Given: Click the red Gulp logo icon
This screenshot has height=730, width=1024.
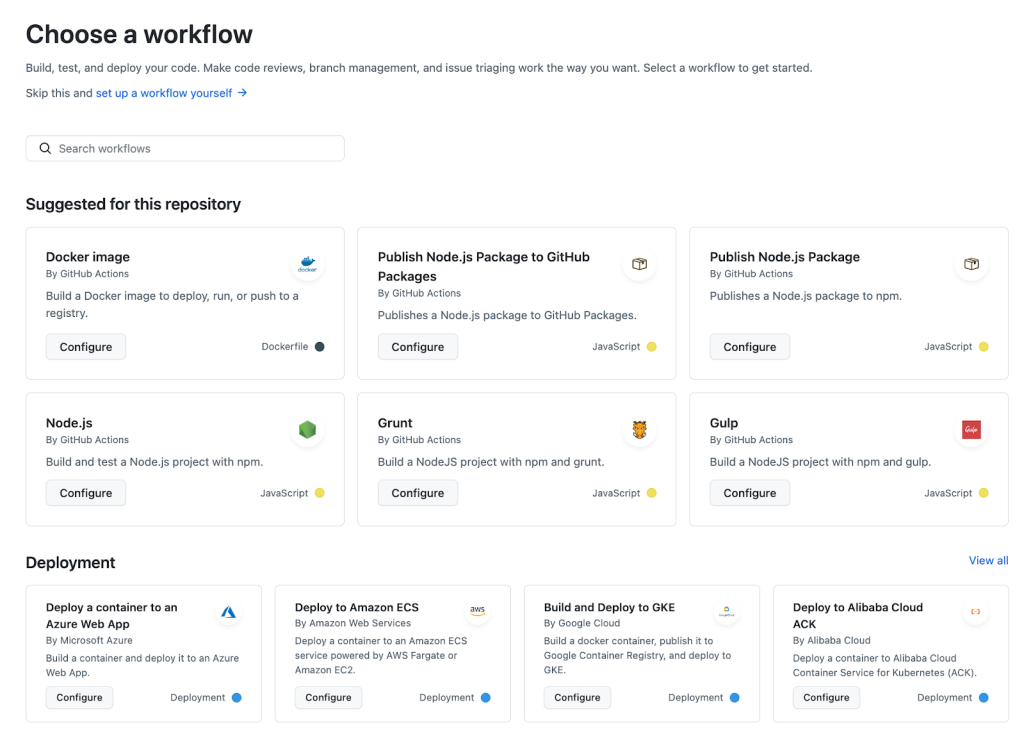Looking at the screenshot, I should tap(971, 430).
